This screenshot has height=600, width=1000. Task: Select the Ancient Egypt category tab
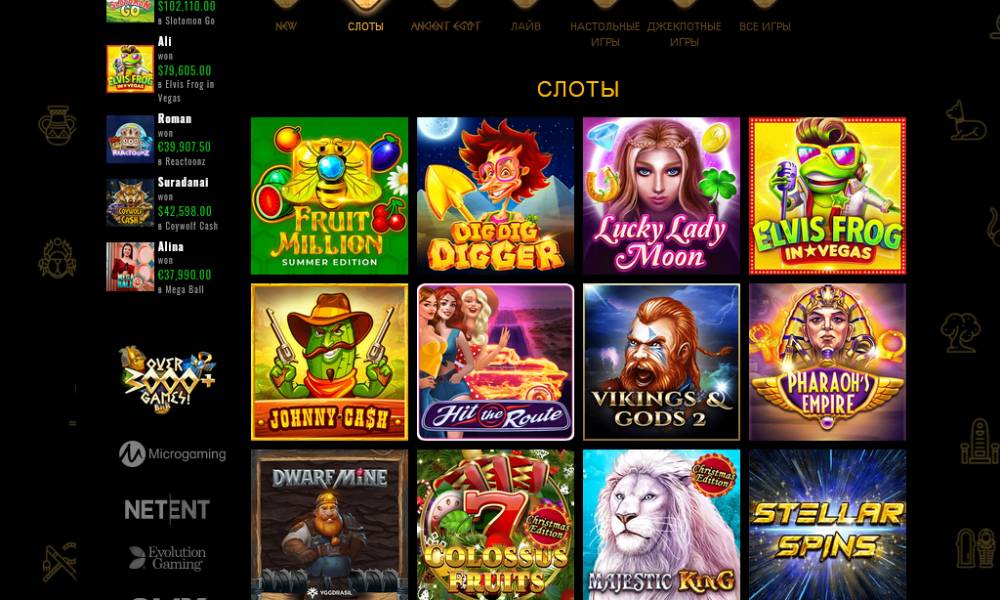(445, 26)
